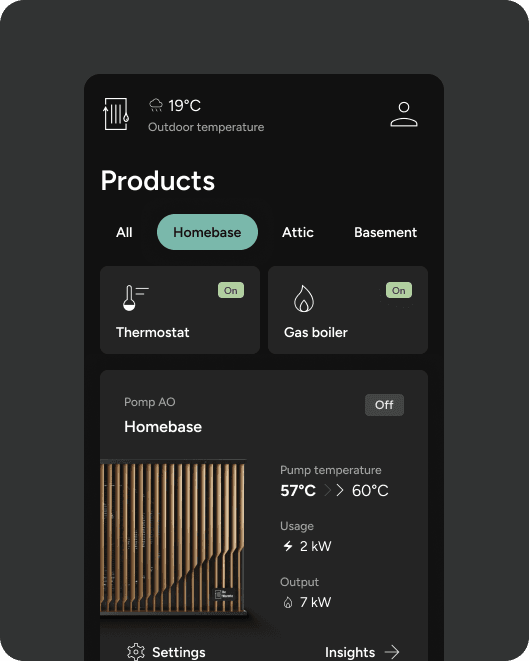This screenshot has width=529, height=661.
Task: Toggle the Thermostat On badge
Action: click(231, 290)
